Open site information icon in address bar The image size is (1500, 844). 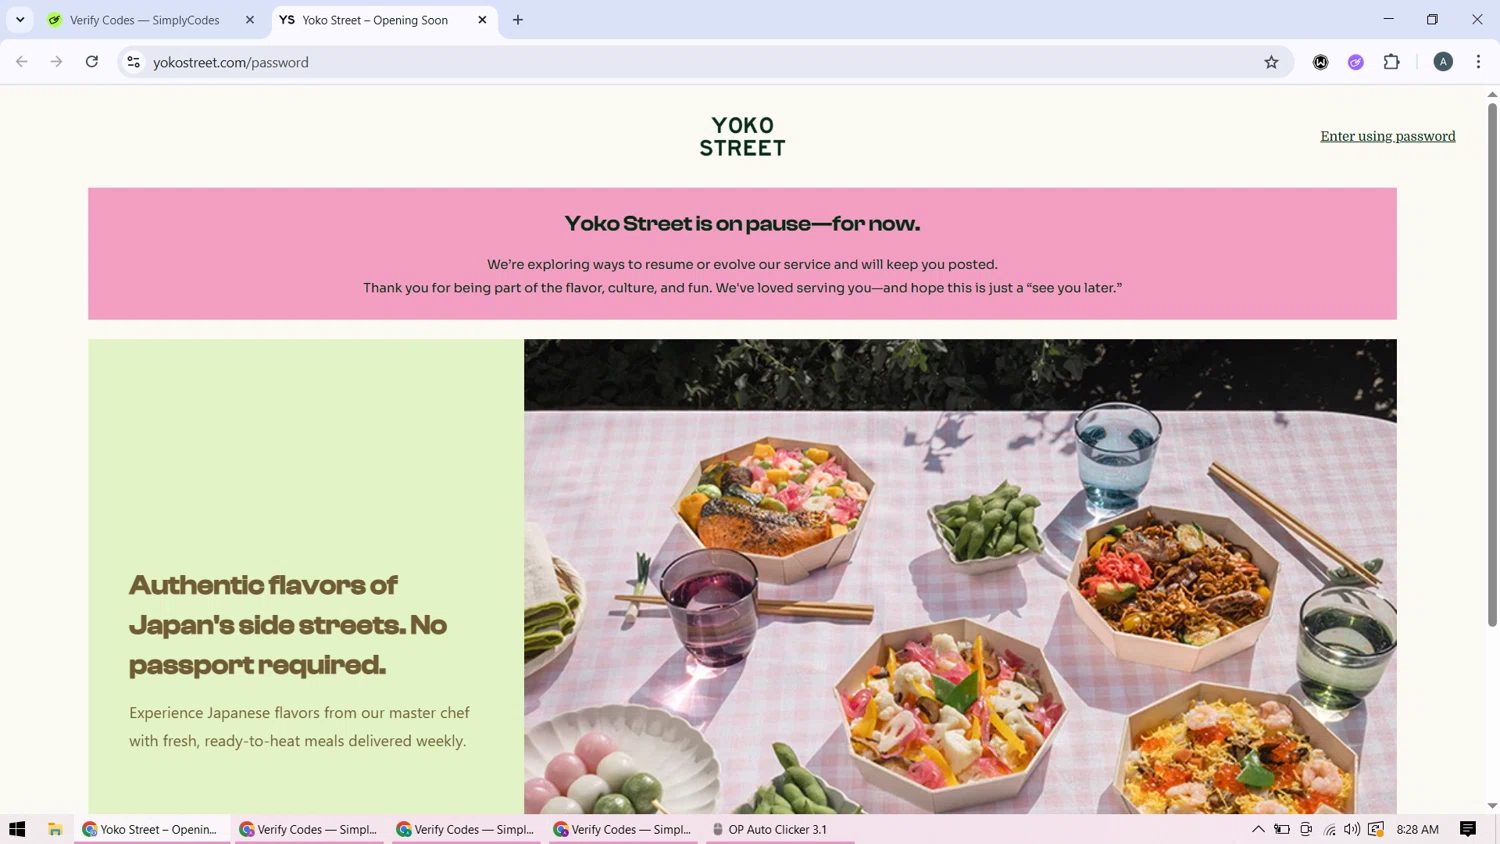[133, 62]
